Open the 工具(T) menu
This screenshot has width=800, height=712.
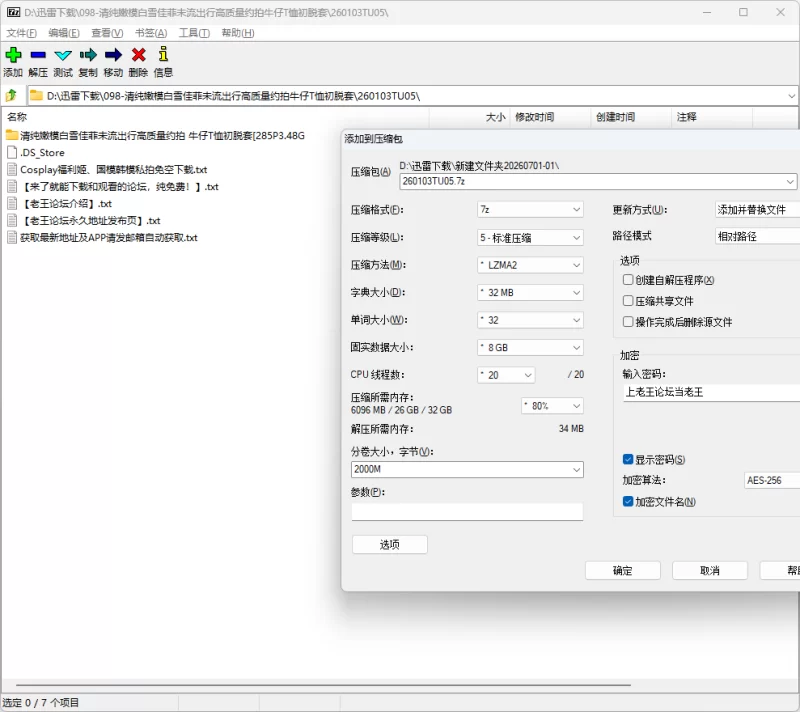coord(194,33)
